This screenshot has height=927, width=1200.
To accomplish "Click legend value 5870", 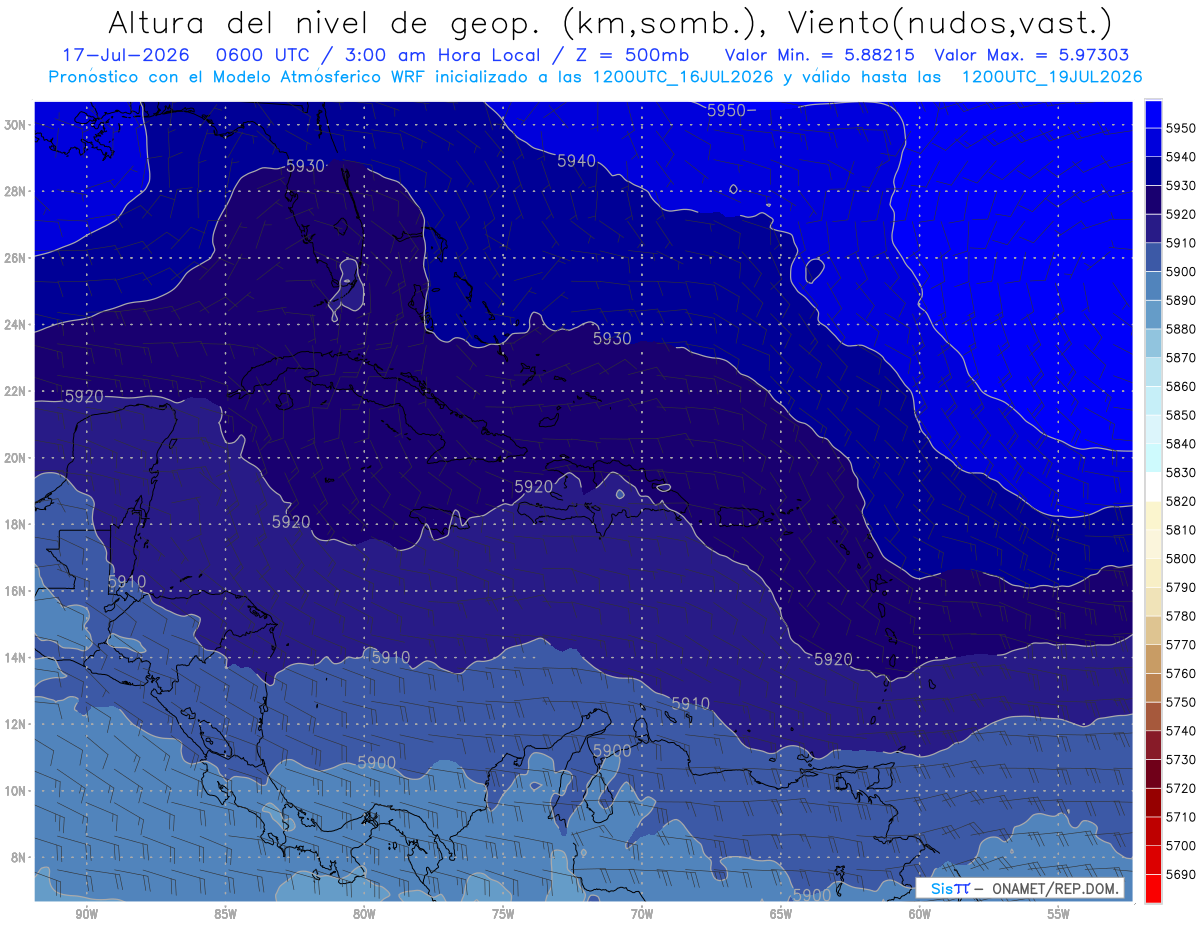I will point(1180,357).
